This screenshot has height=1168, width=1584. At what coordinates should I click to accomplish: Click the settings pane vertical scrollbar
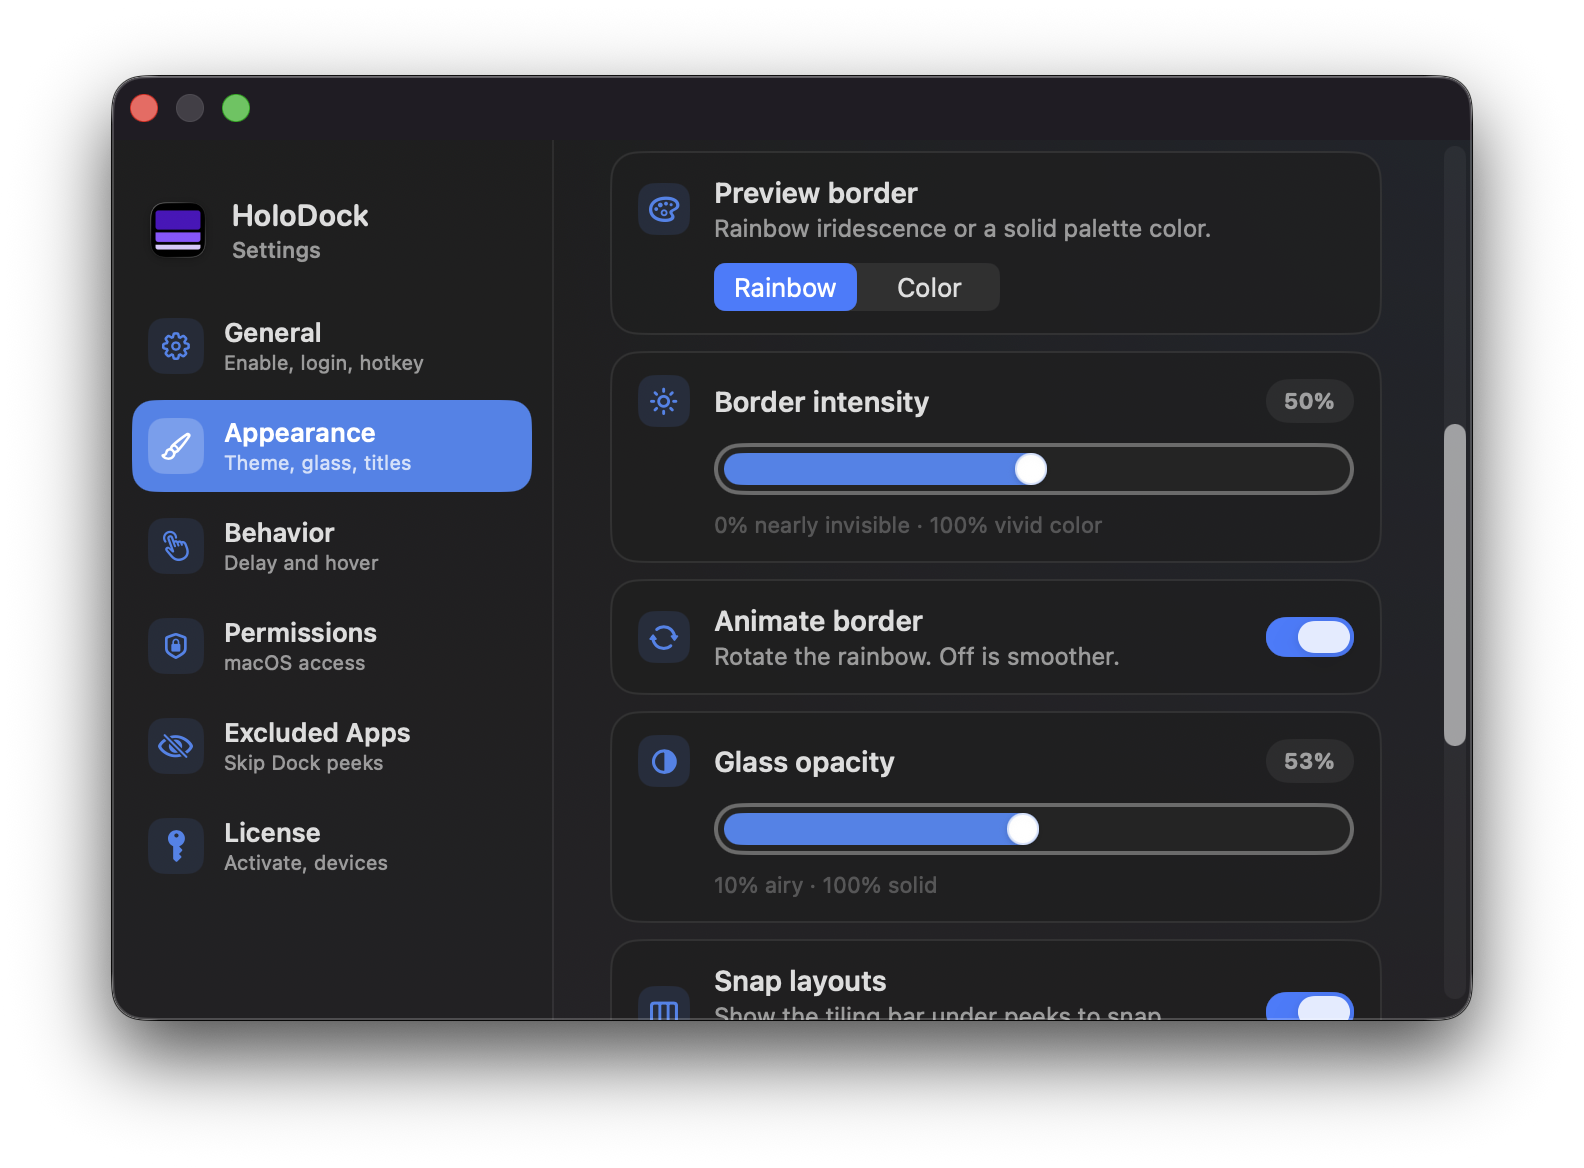click(1455, 585)
